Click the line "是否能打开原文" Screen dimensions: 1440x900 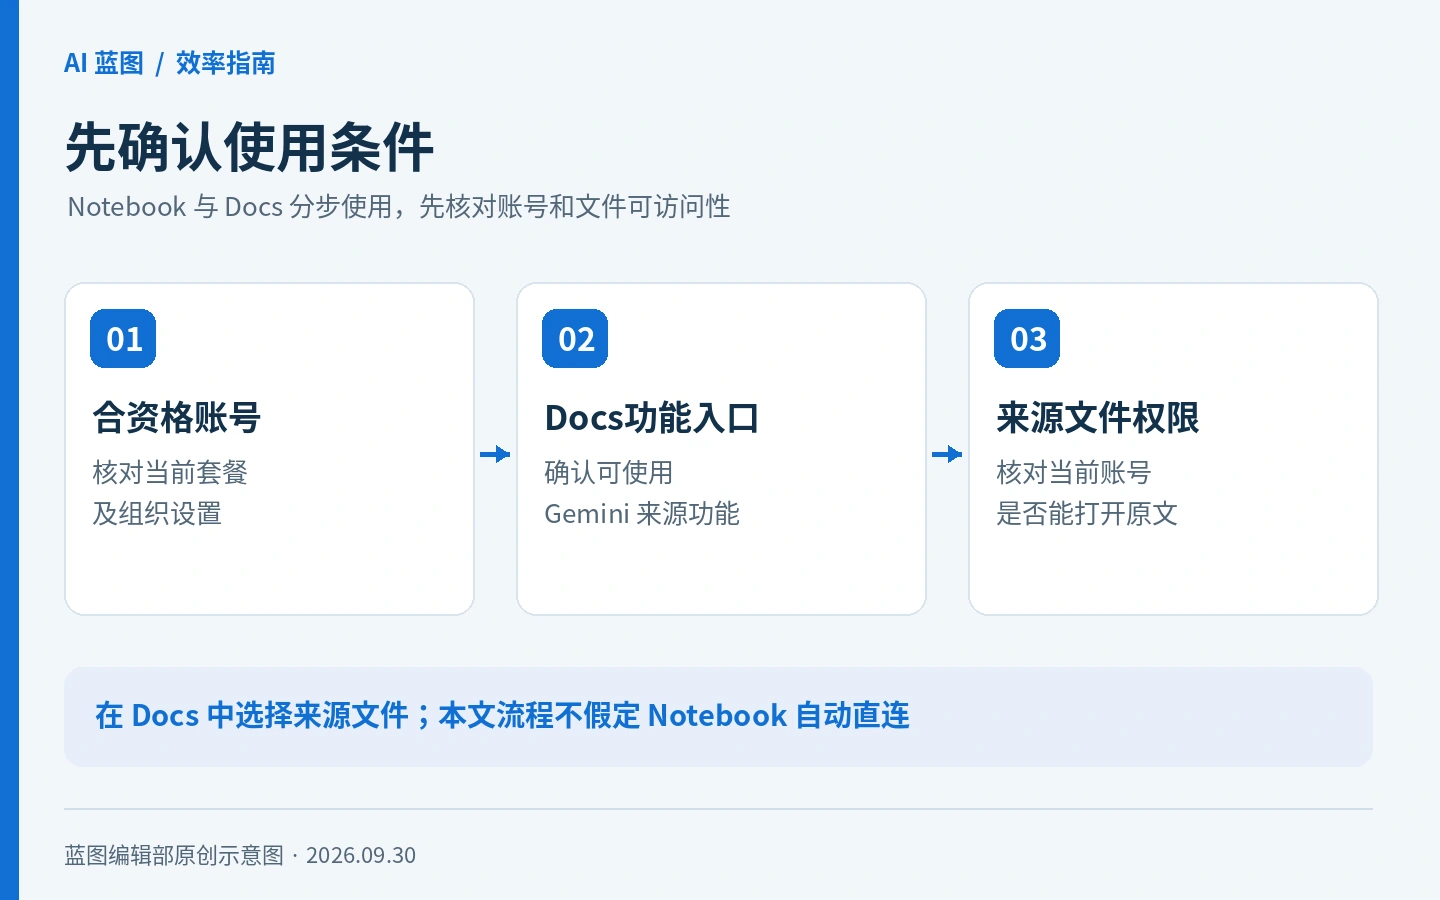(1087, 514)
